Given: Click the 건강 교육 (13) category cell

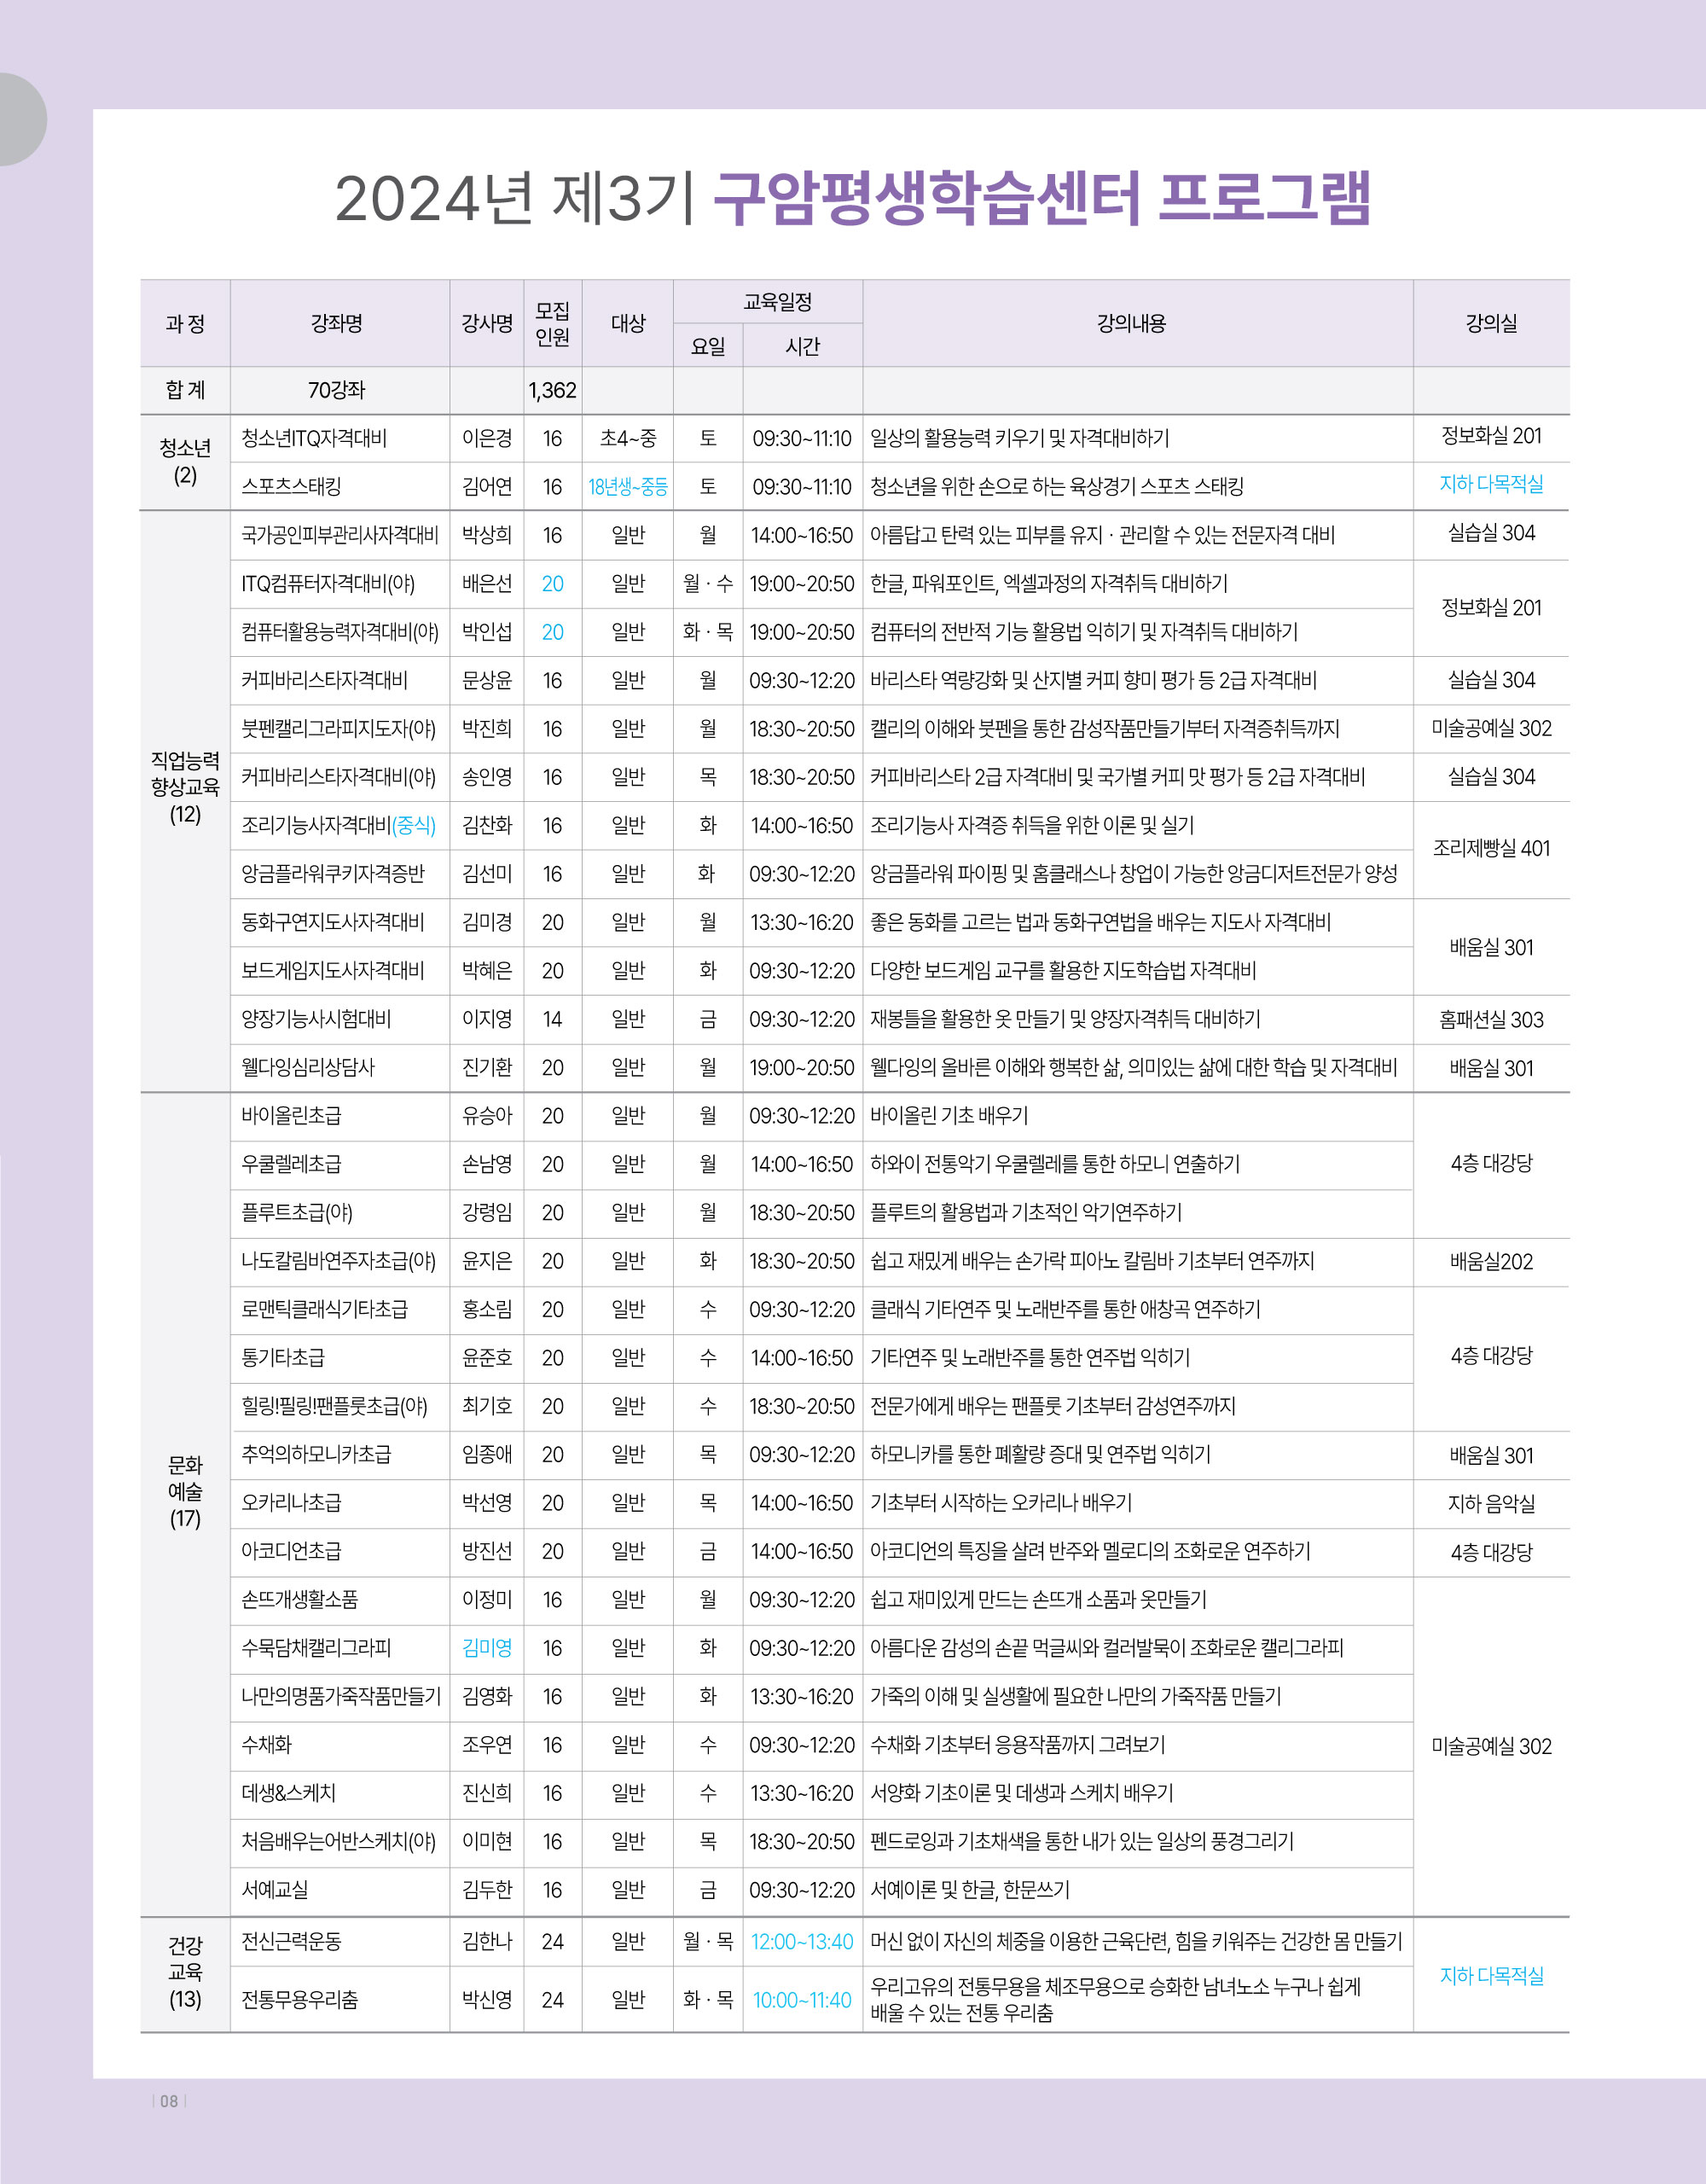Looking at the screenshot, I should pyautogui.click(x=185, y=1972).
